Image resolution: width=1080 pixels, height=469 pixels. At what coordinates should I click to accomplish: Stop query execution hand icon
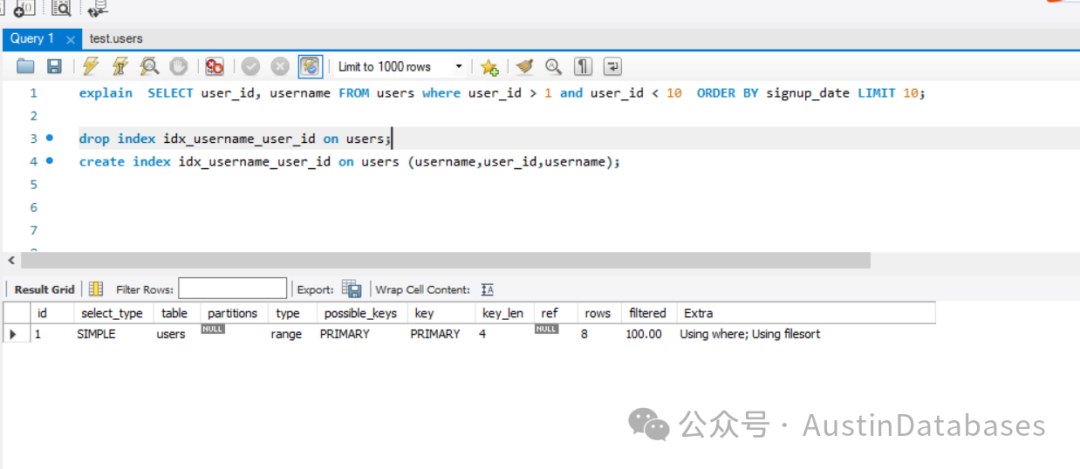click(x=178, y=66)
